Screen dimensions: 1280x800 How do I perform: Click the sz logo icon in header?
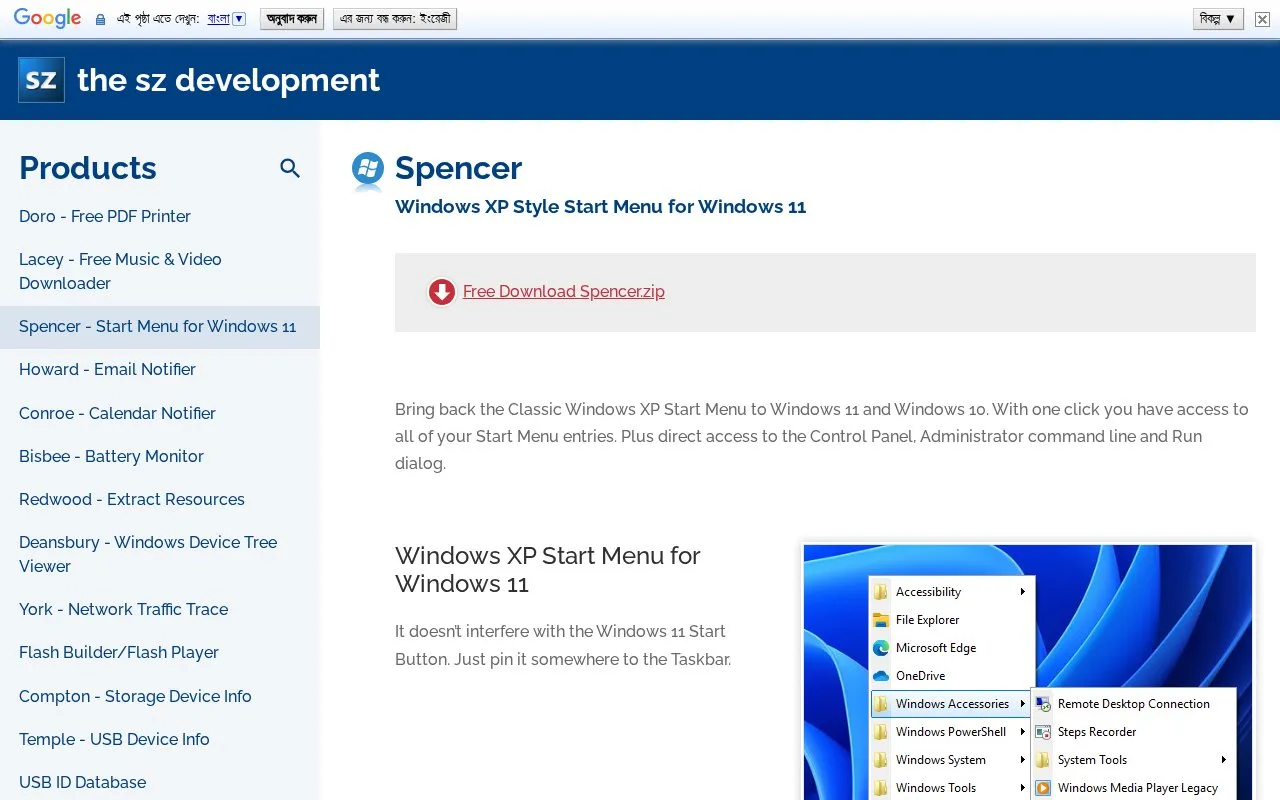(x=41, y=80)
